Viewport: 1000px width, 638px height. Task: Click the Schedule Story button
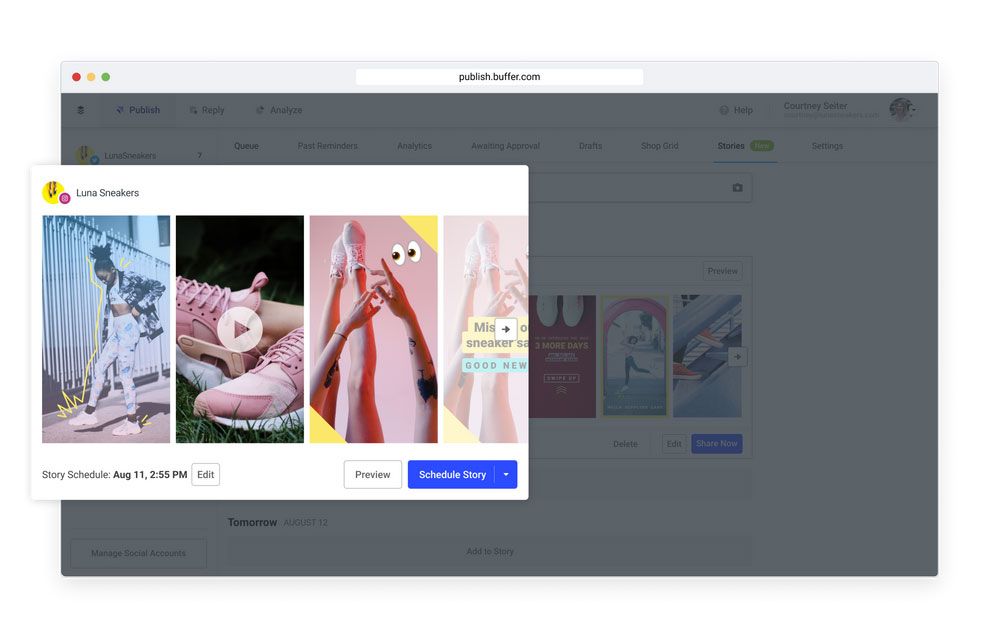(x=452, y=475)
